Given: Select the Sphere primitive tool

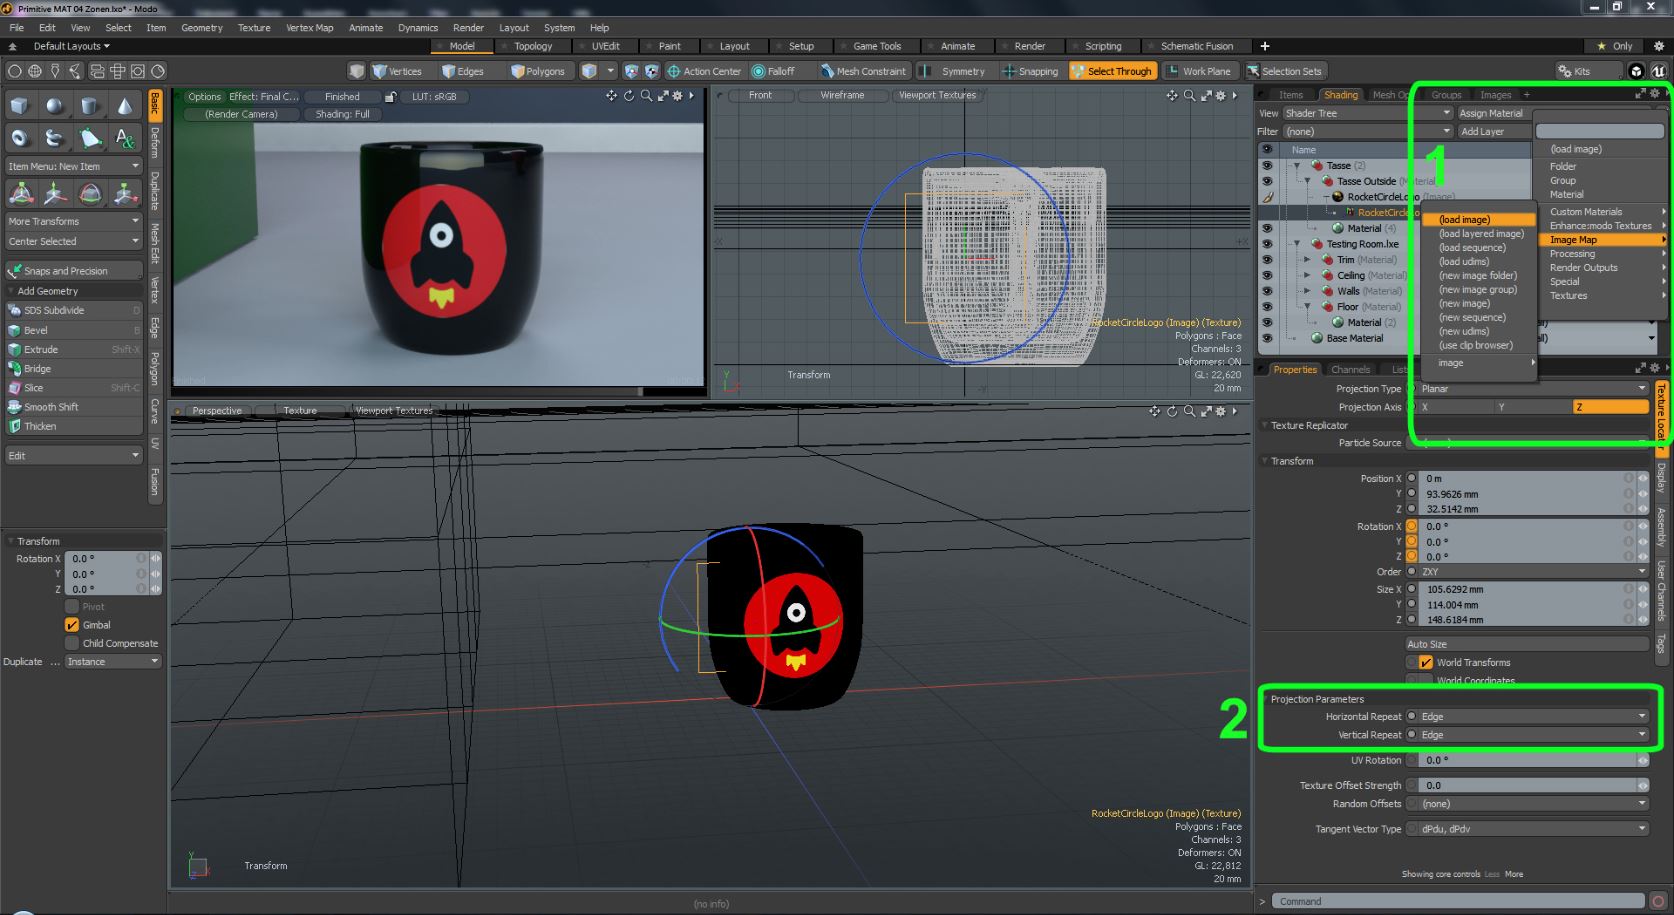Looking at the screenshot, I should click(x=54, y=106).
